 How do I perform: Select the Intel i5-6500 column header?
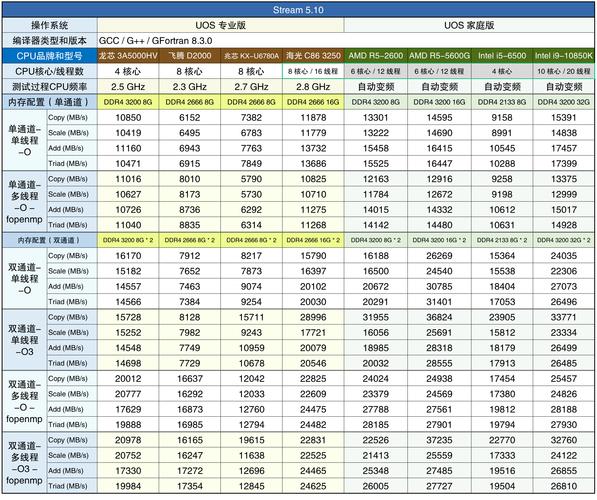click(502, 56)
